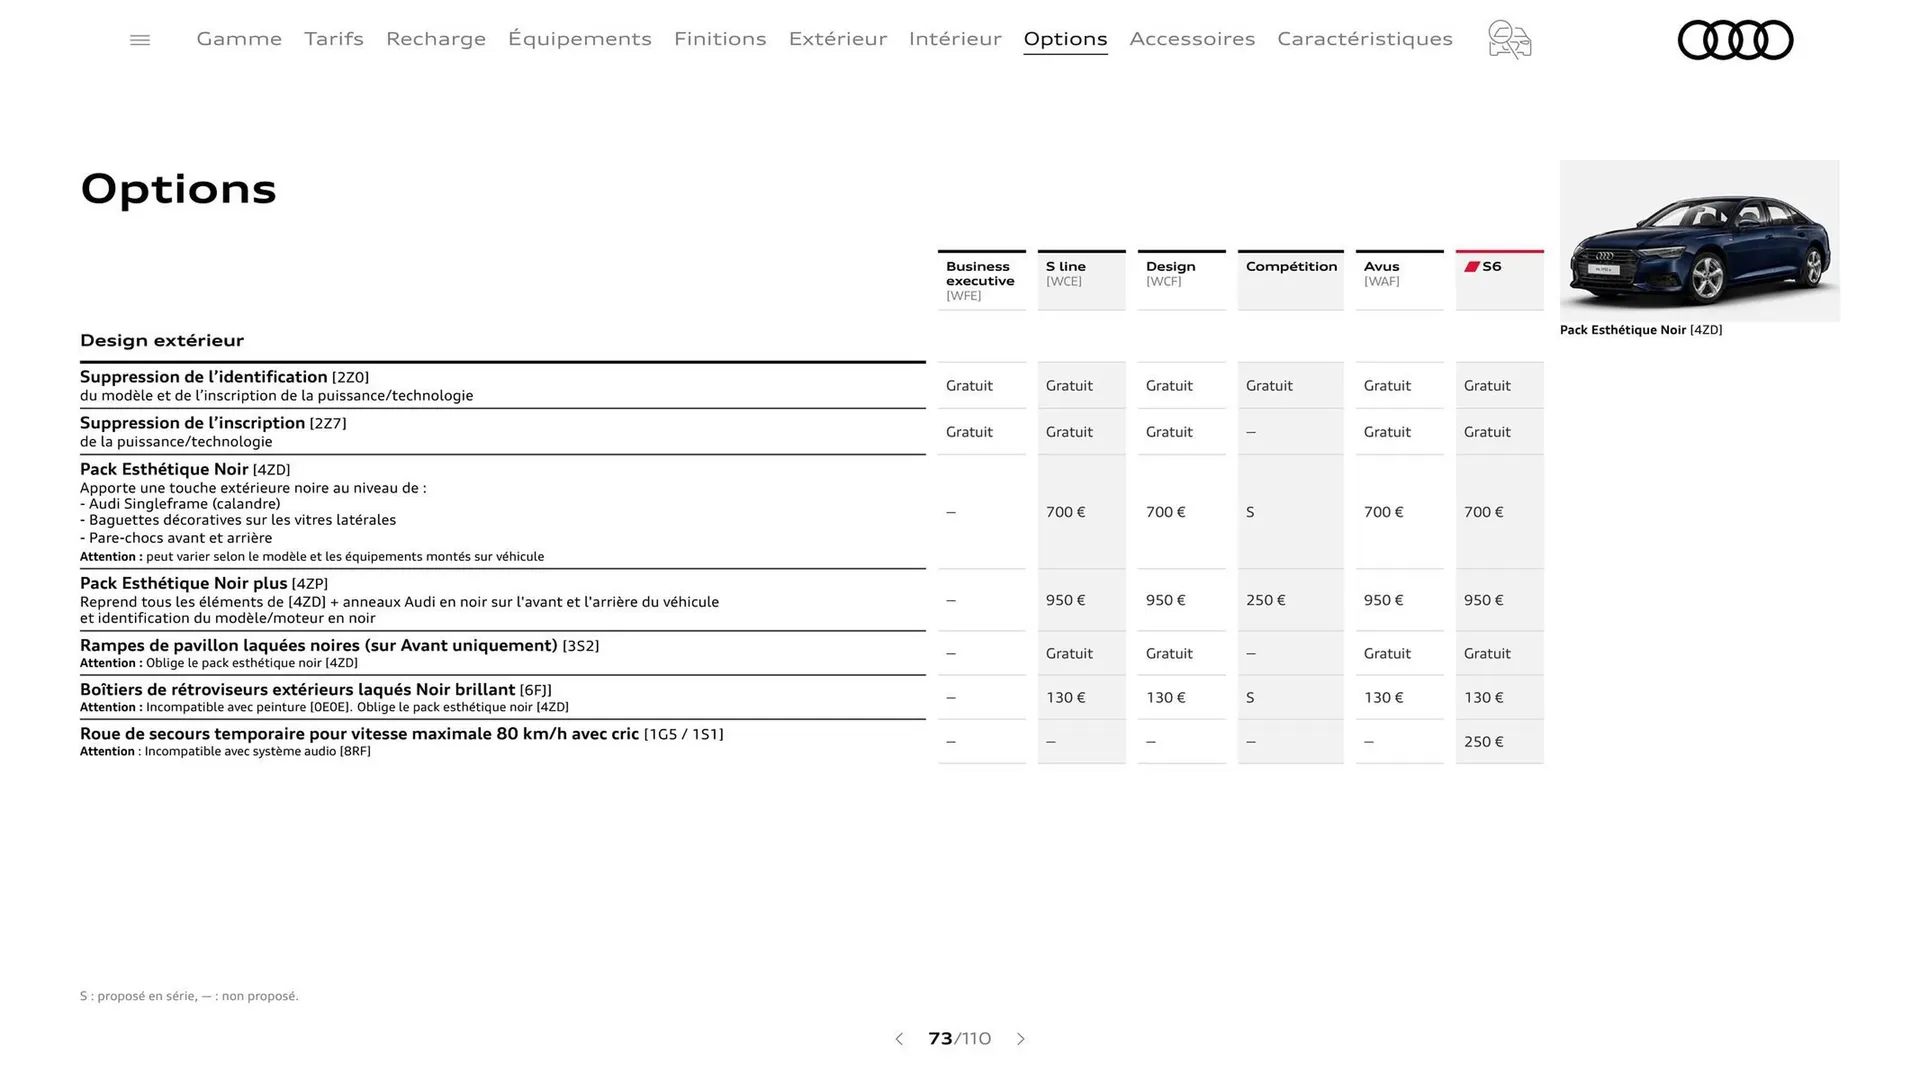Open the Accessoires page

pyautogui.click(x=1192, y=39)
